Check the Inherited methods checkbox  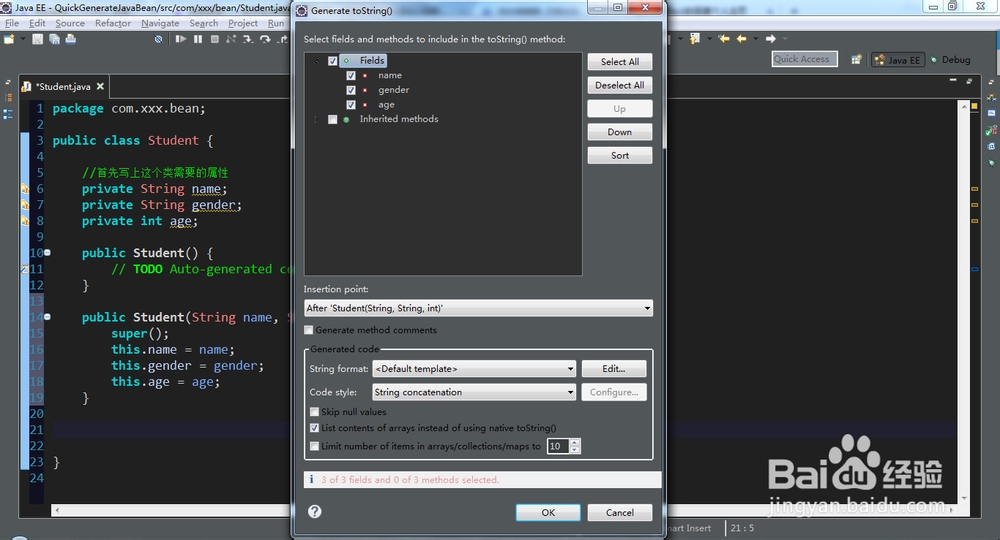point(332,119)
